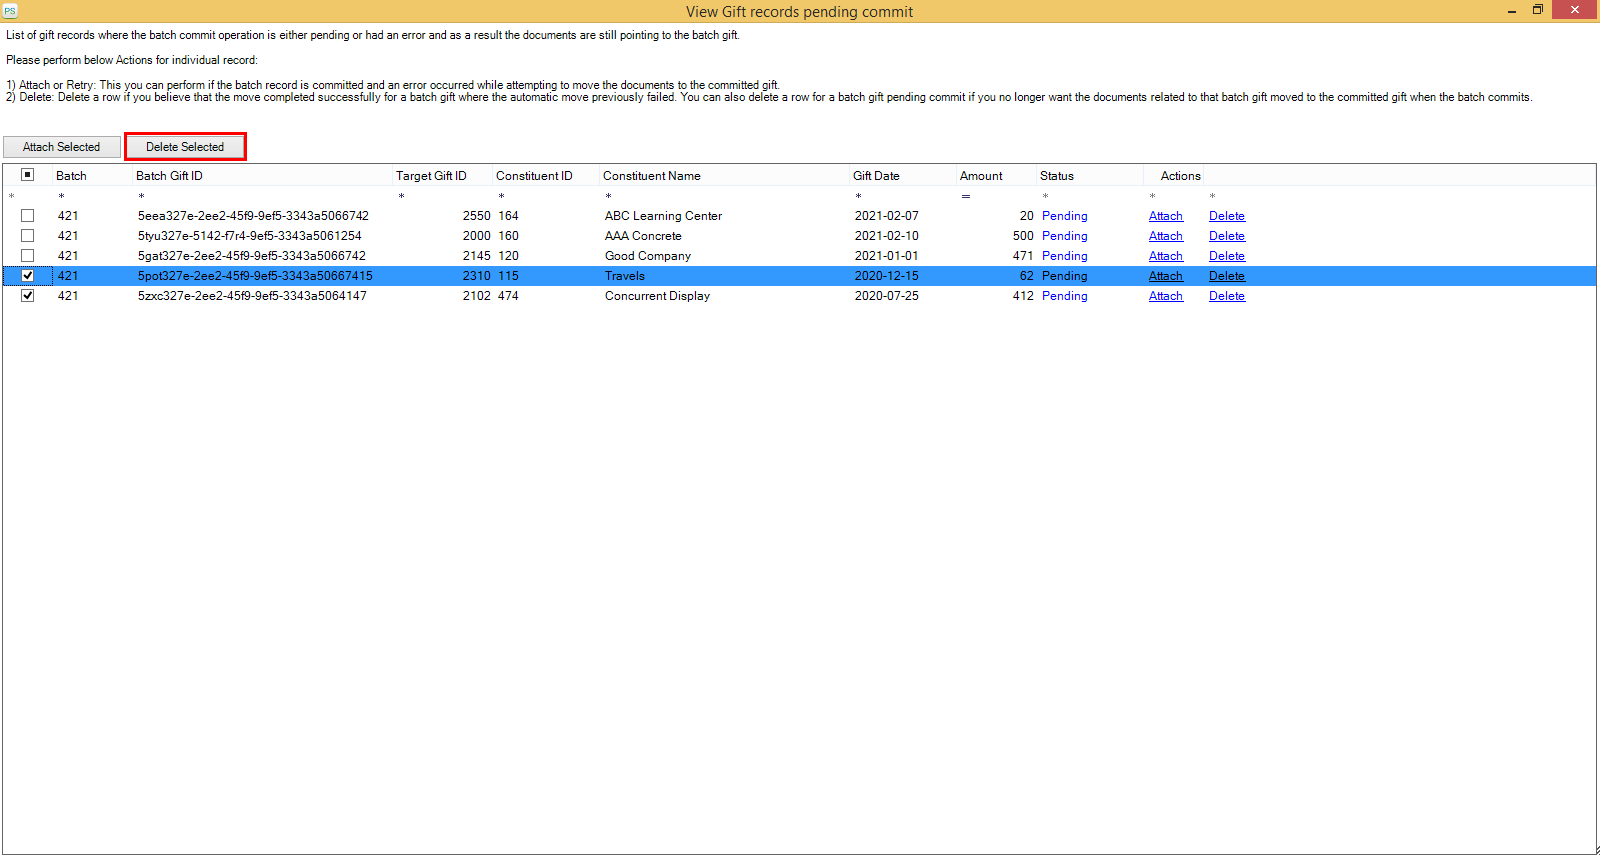Click the Constituent Name filter operator asterisk
The height and width of the screenshot is (855, 1600).
(608, 196)
